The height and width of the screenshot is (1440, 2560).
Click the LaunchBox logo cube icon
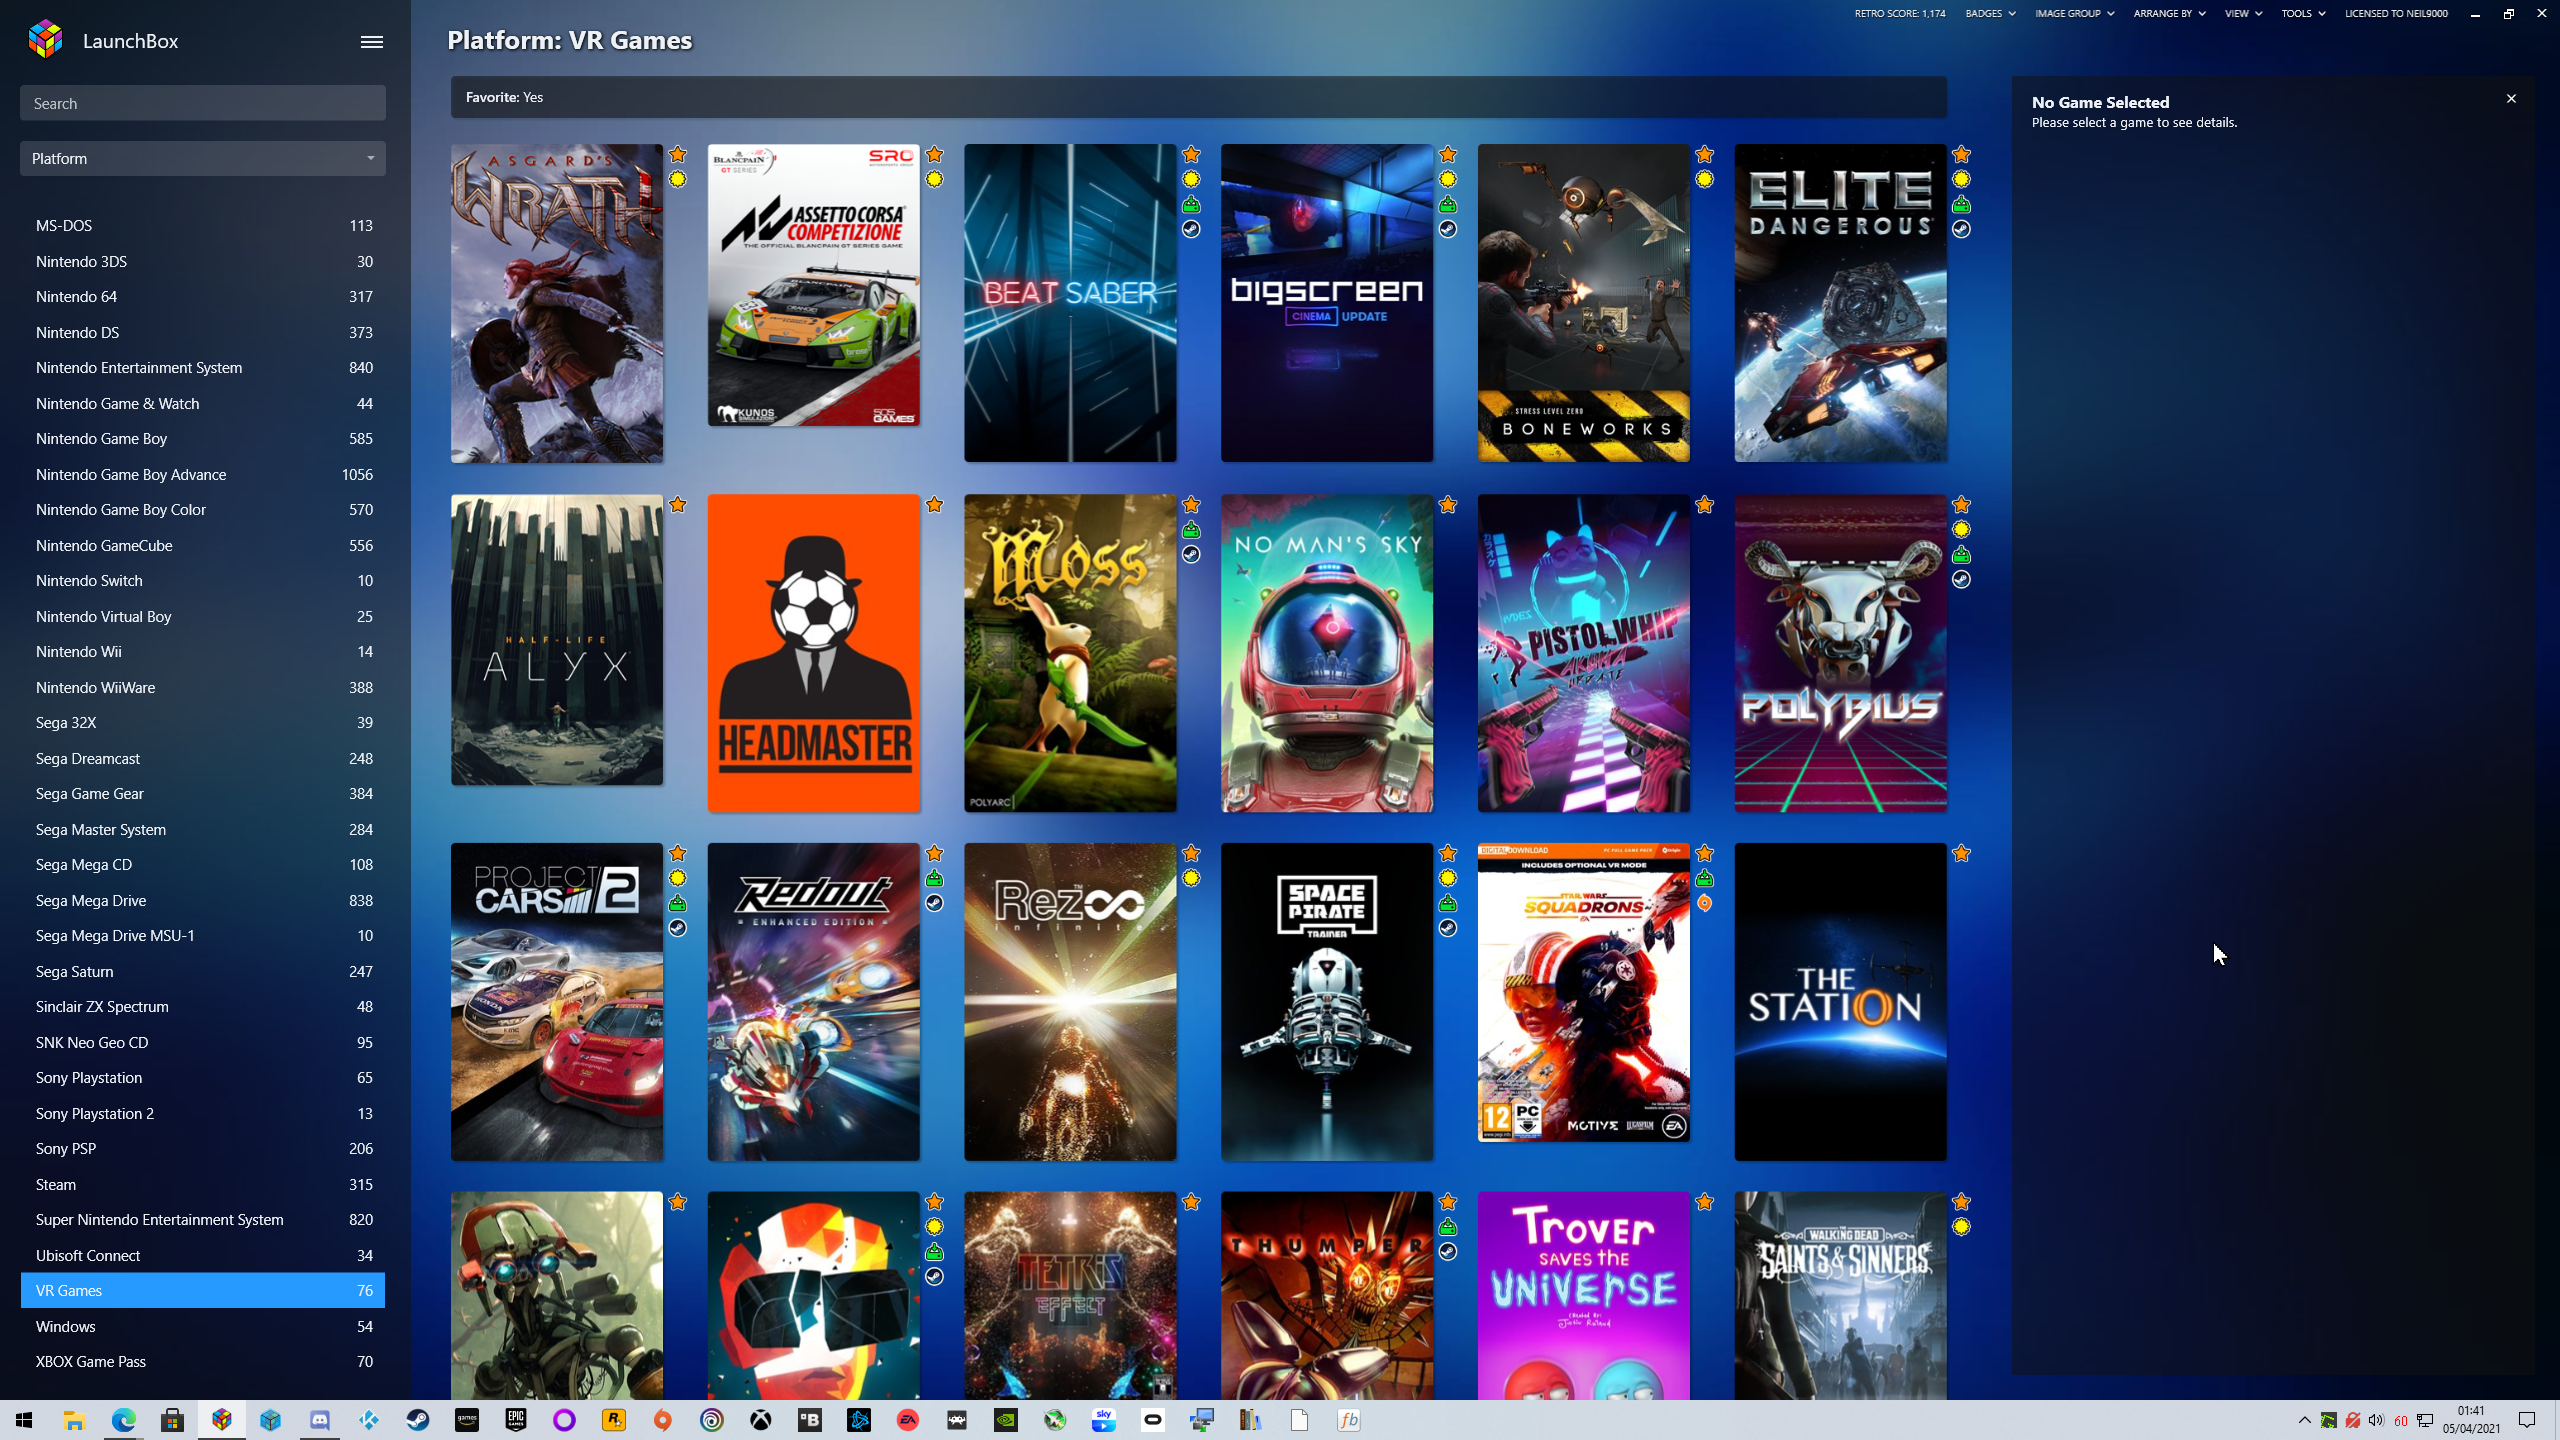coord(46,40)
